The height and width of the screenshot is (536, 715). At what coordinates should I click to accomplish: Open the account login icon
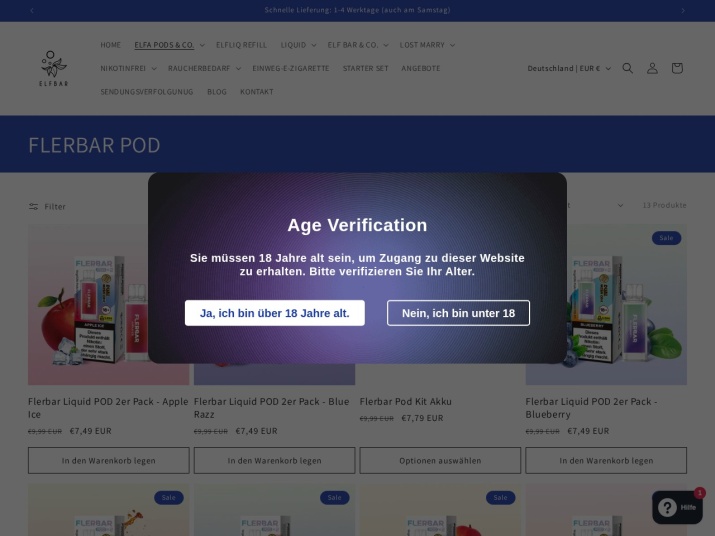(x=652, y=68)
